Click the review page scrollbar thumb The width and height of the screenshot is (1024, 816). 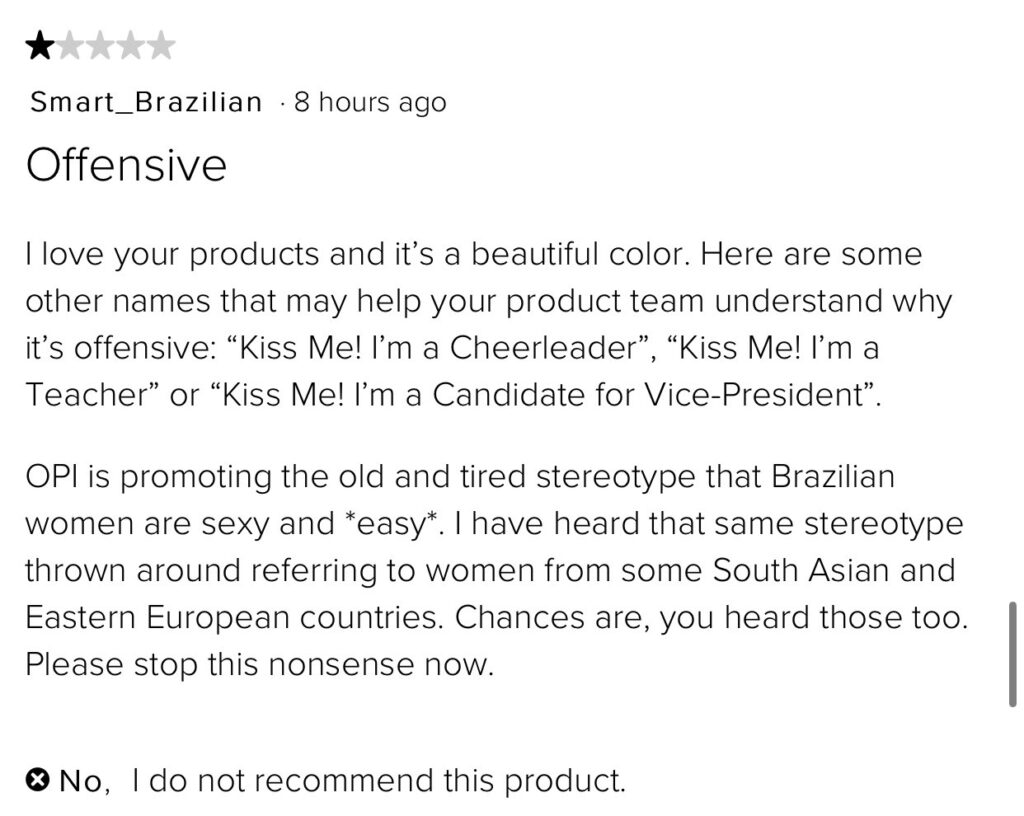pos(1012,654)
